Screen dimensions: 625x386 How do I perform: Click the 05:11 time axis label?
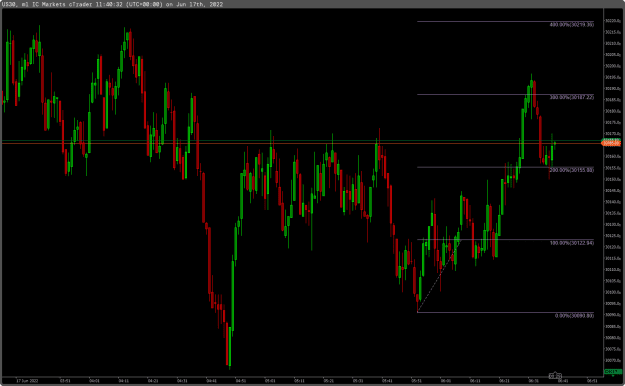[x=299, y=381]
